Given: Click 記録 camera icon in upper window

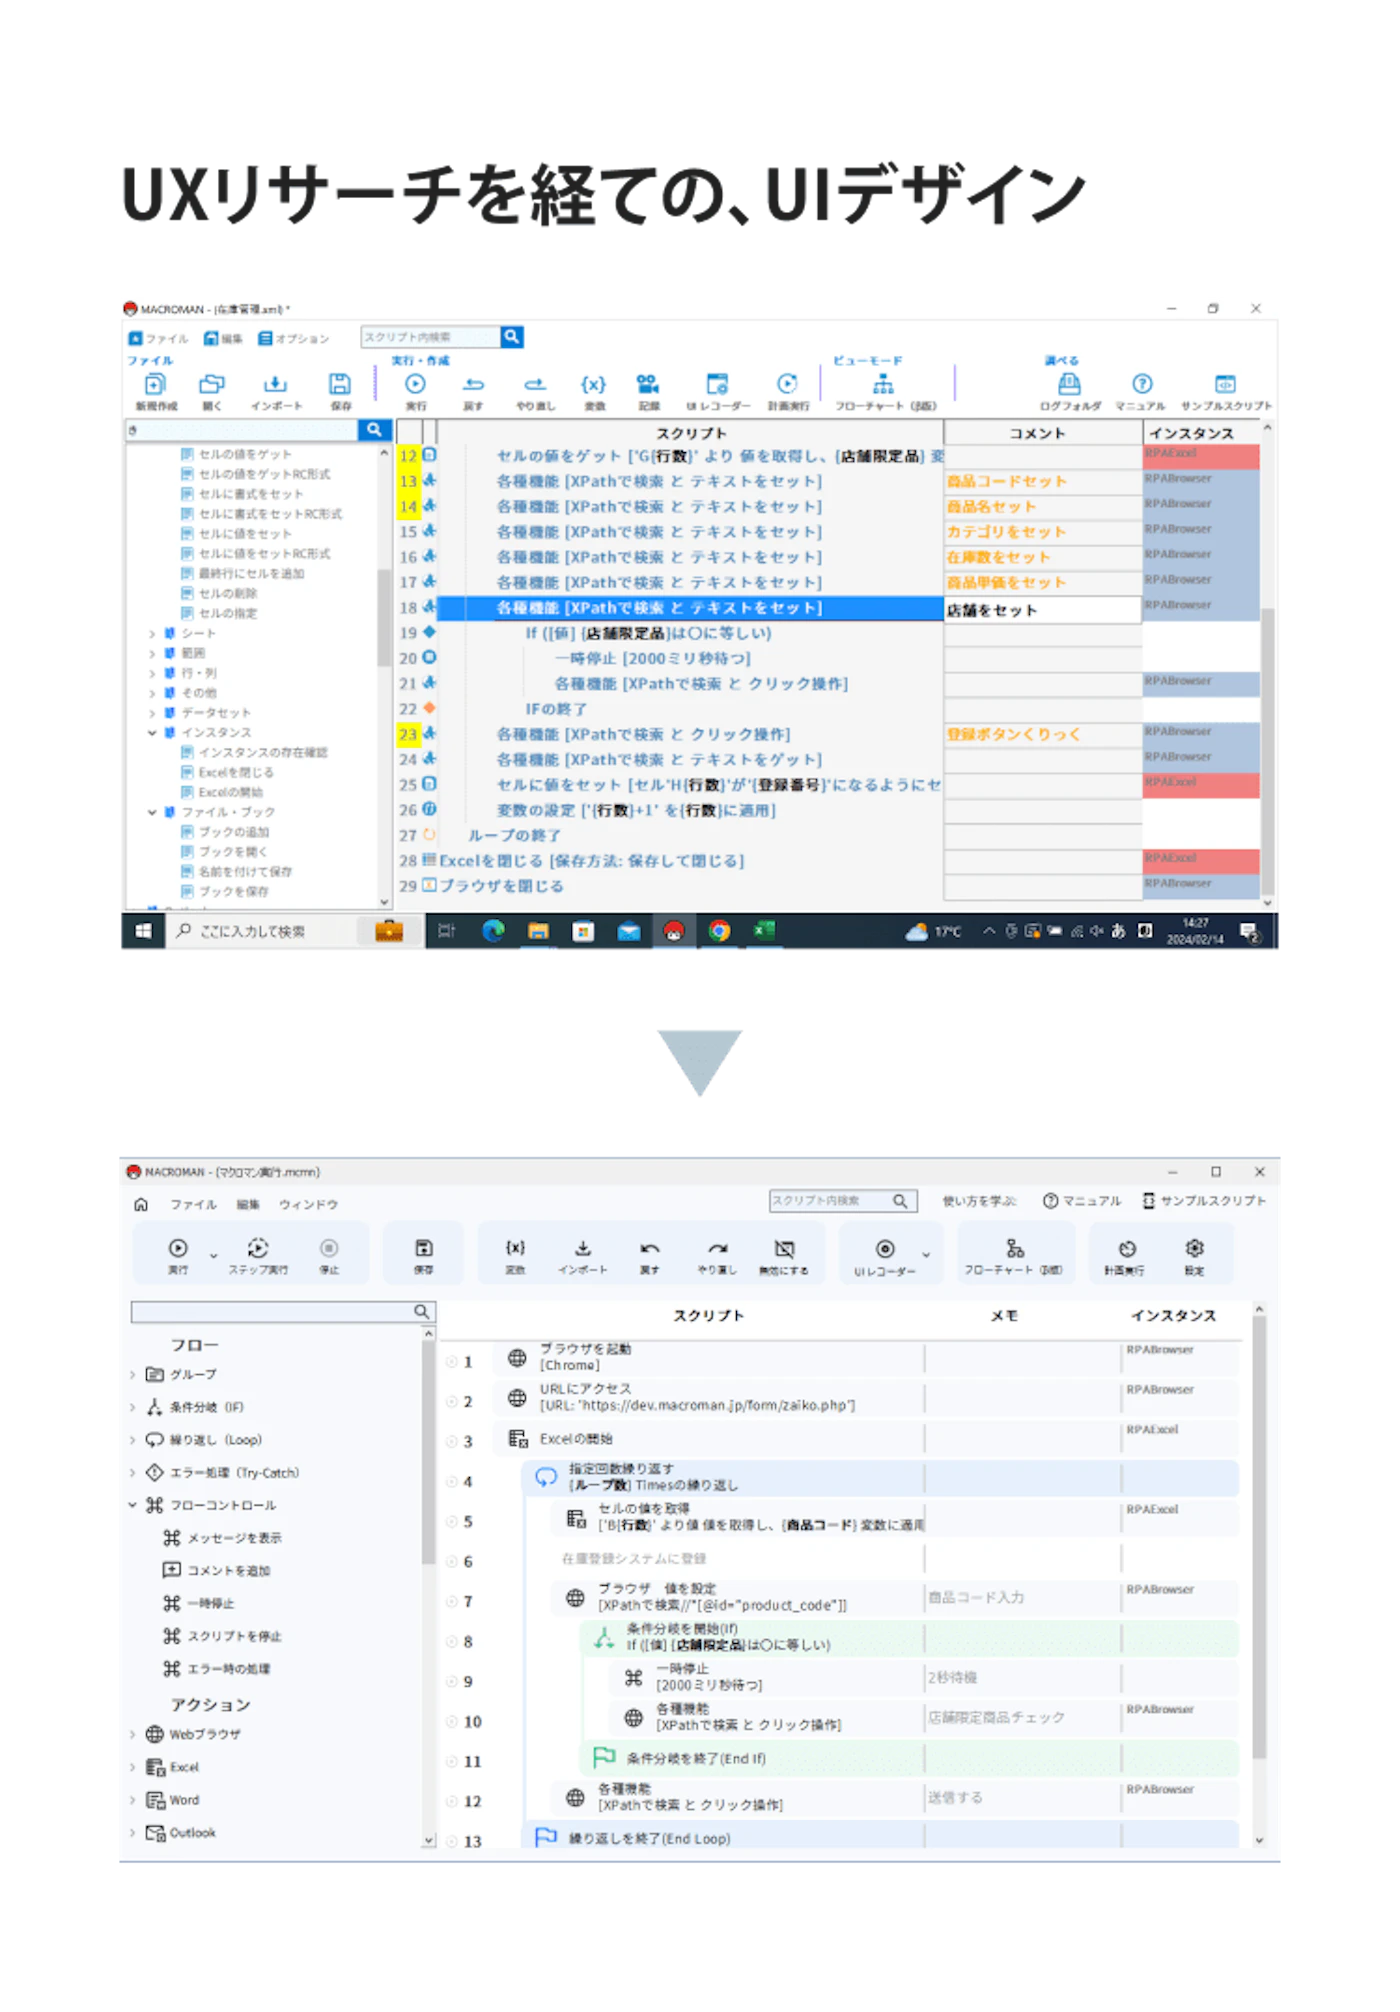Looking at the screenshot, I should [648, 384].
